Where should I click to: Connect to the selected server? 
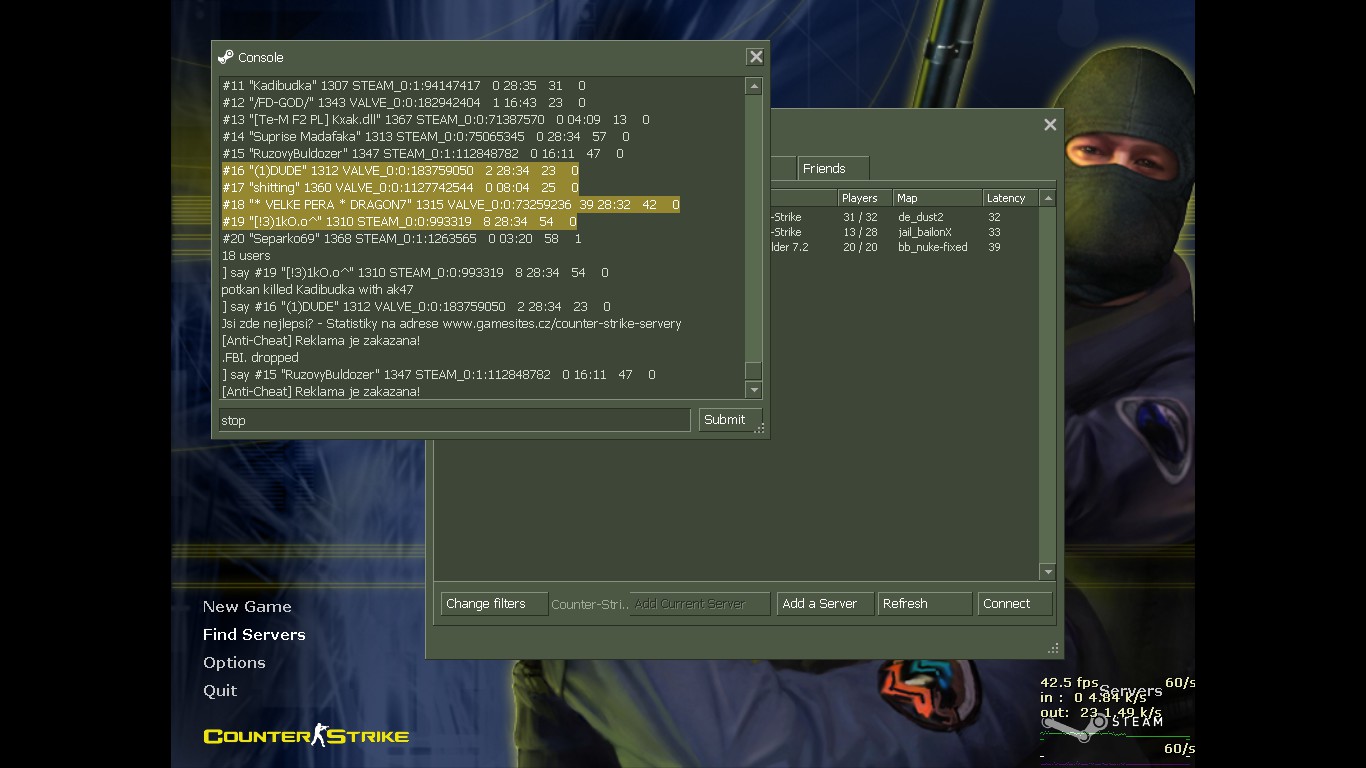click(x=1015, y=604)
